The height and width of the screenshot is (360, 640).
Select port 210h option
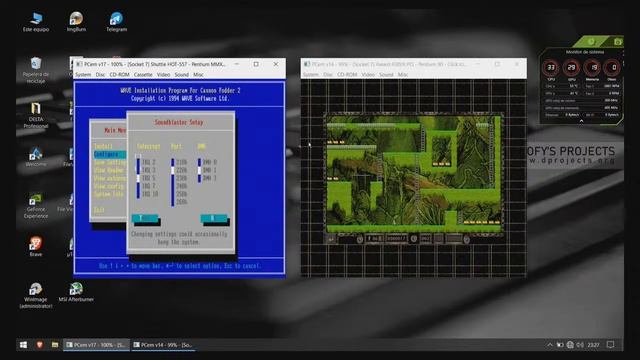(x=182, y=162)
